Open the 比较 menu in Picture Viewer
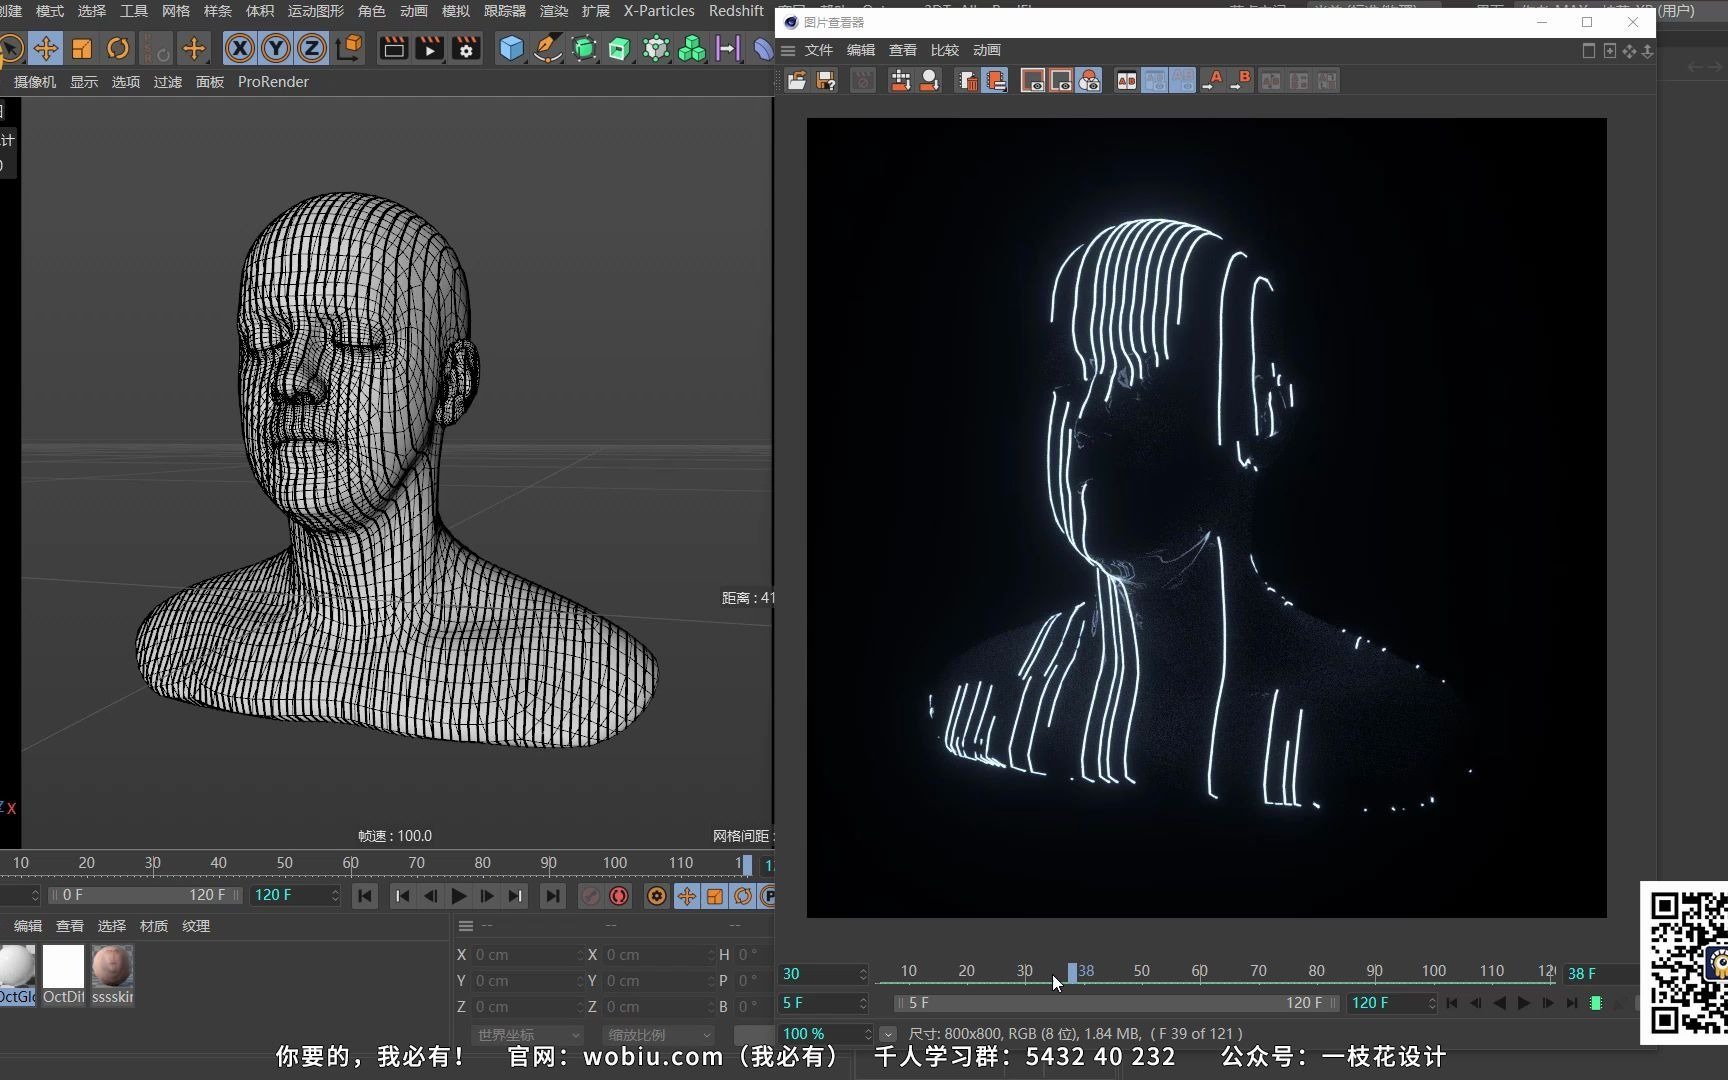Image resolution: width=1728 pixels, height=1080 pixels. click(x=944, y=50)
